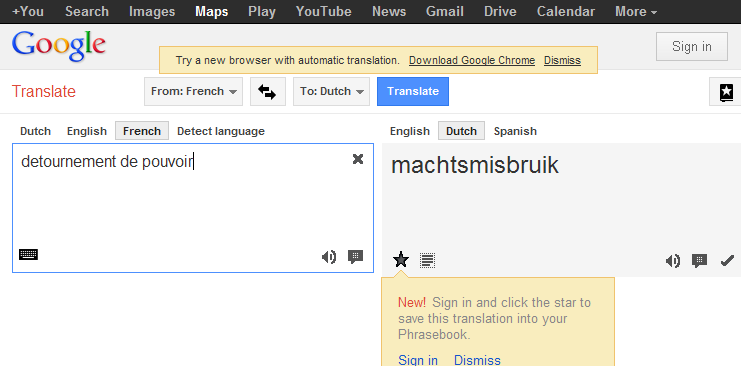Screen dimensions: 741x366
Task: Select English as the source language
Action: [x=87, y=131]
